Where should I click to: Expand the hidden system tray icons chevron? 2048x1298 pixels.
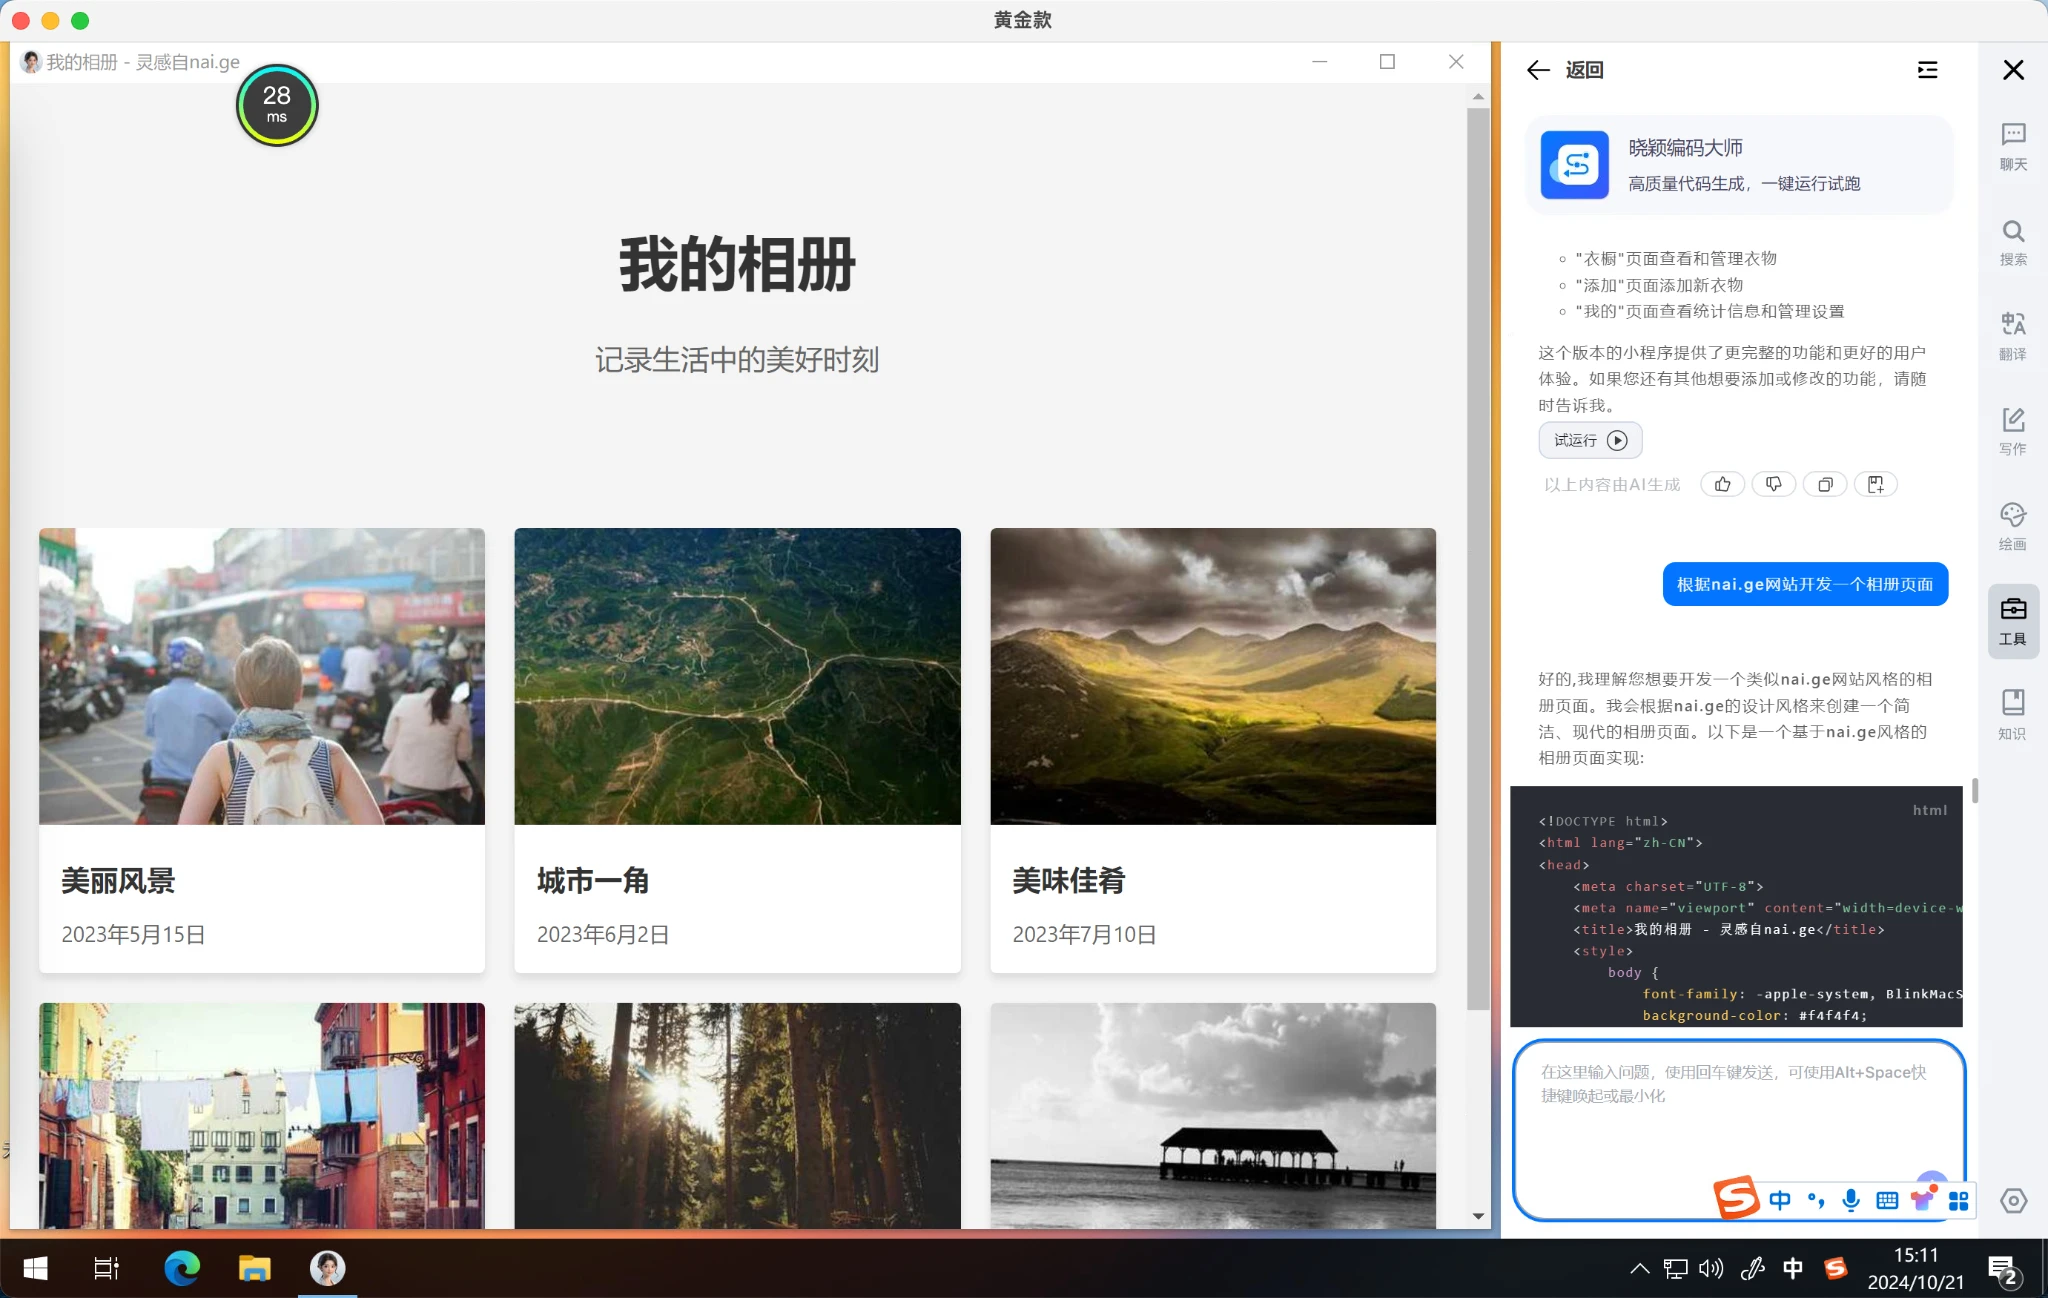click(x=1639, y=1268)
